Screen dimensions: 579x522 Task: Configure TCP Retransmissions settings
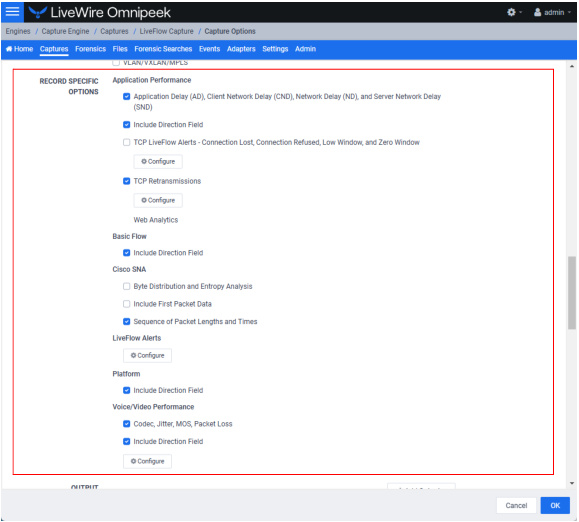158,200
